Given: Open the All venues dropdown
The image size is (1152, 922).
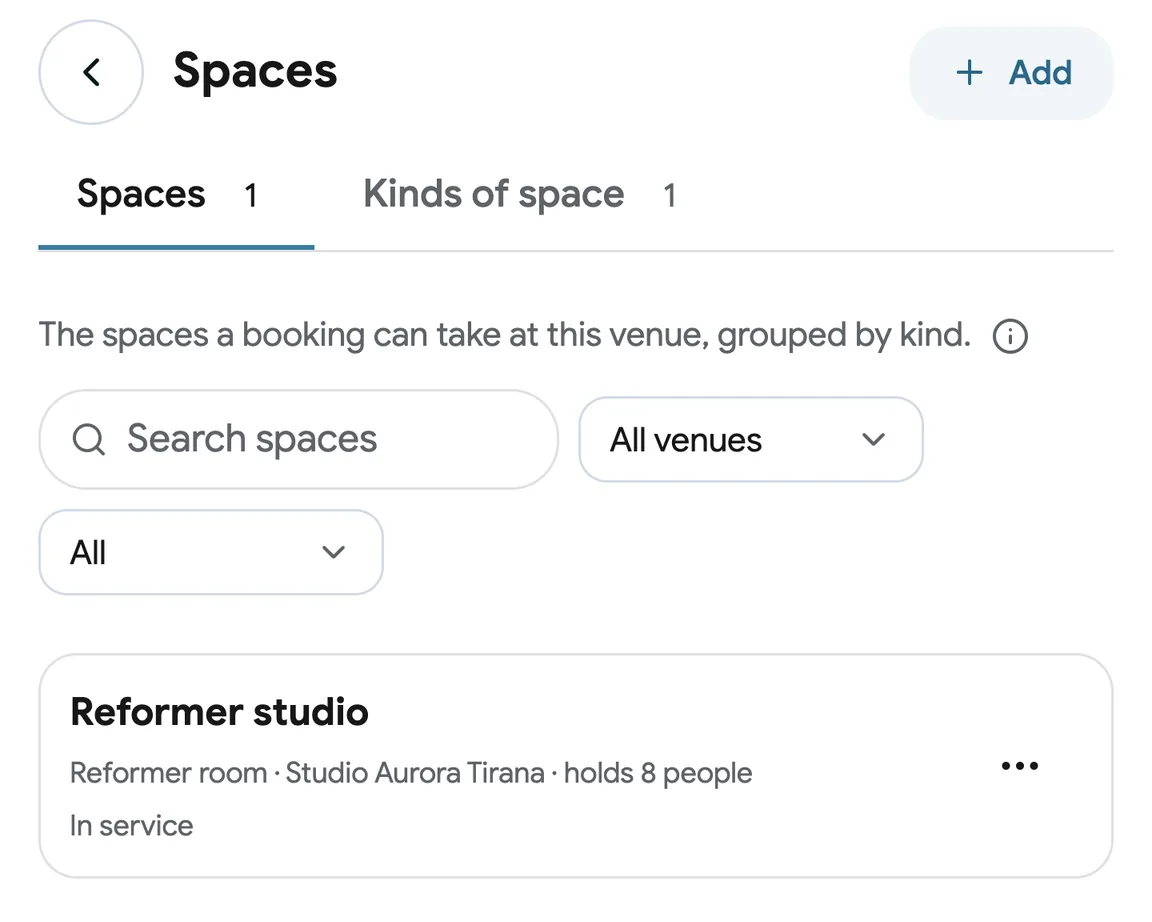Looking at the screenshot, I should tap(751, 439).
